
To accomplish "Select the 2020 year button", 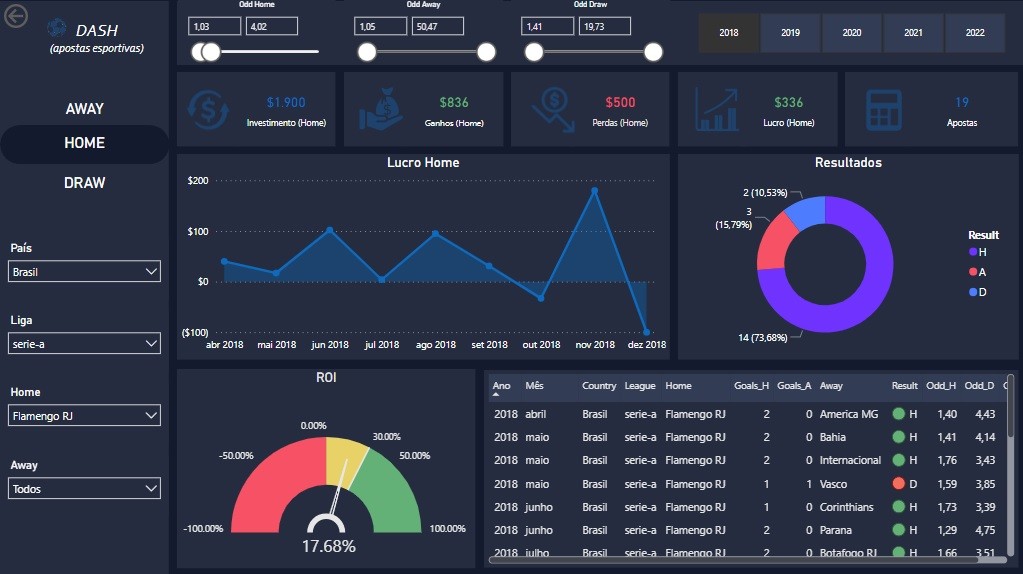I will point(852,33).
